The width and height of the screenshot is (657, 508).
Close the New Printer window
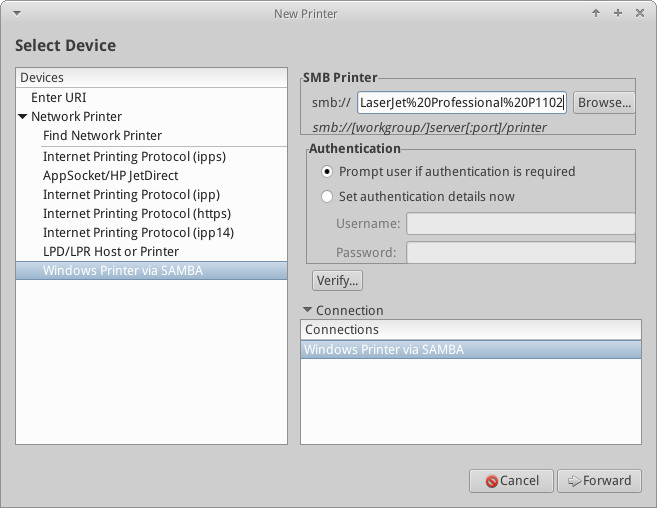point(639,14)
